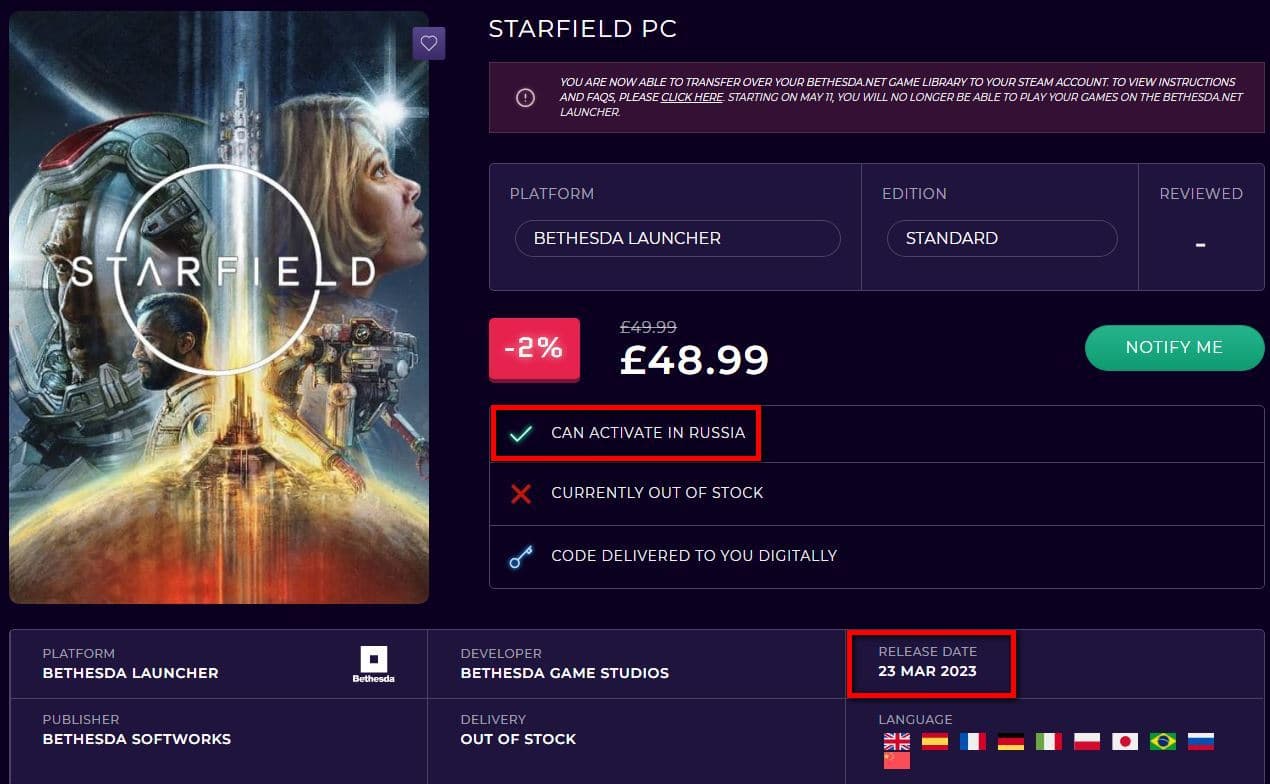Add Starfield to wishlist with heart icon

[x=429, y=43]
